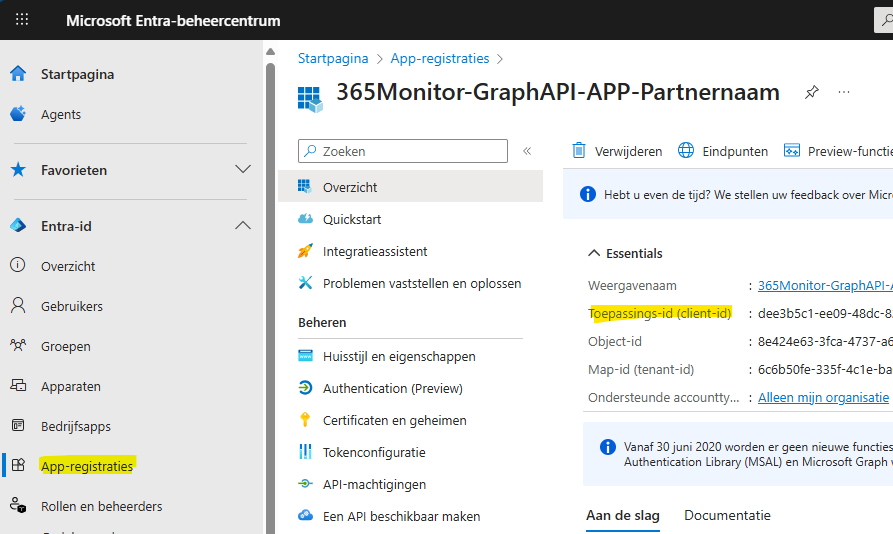Click the Microsoft Entra-beheercentrum title
The image size is (893, 534).
(173, 20)
